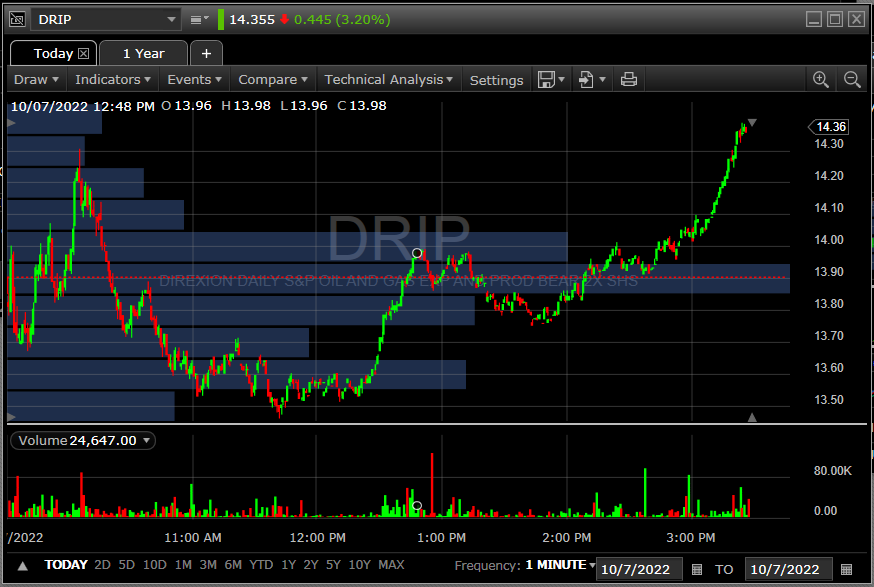Select the TODAY time range

tap(66, 565)
